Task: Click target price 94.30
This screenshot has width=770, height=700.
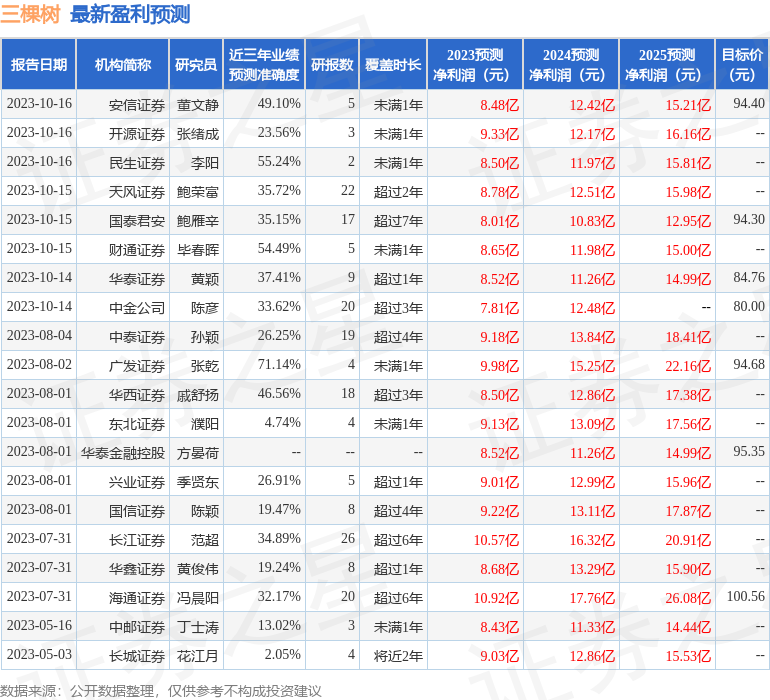Action: click(x=749, y=219)
